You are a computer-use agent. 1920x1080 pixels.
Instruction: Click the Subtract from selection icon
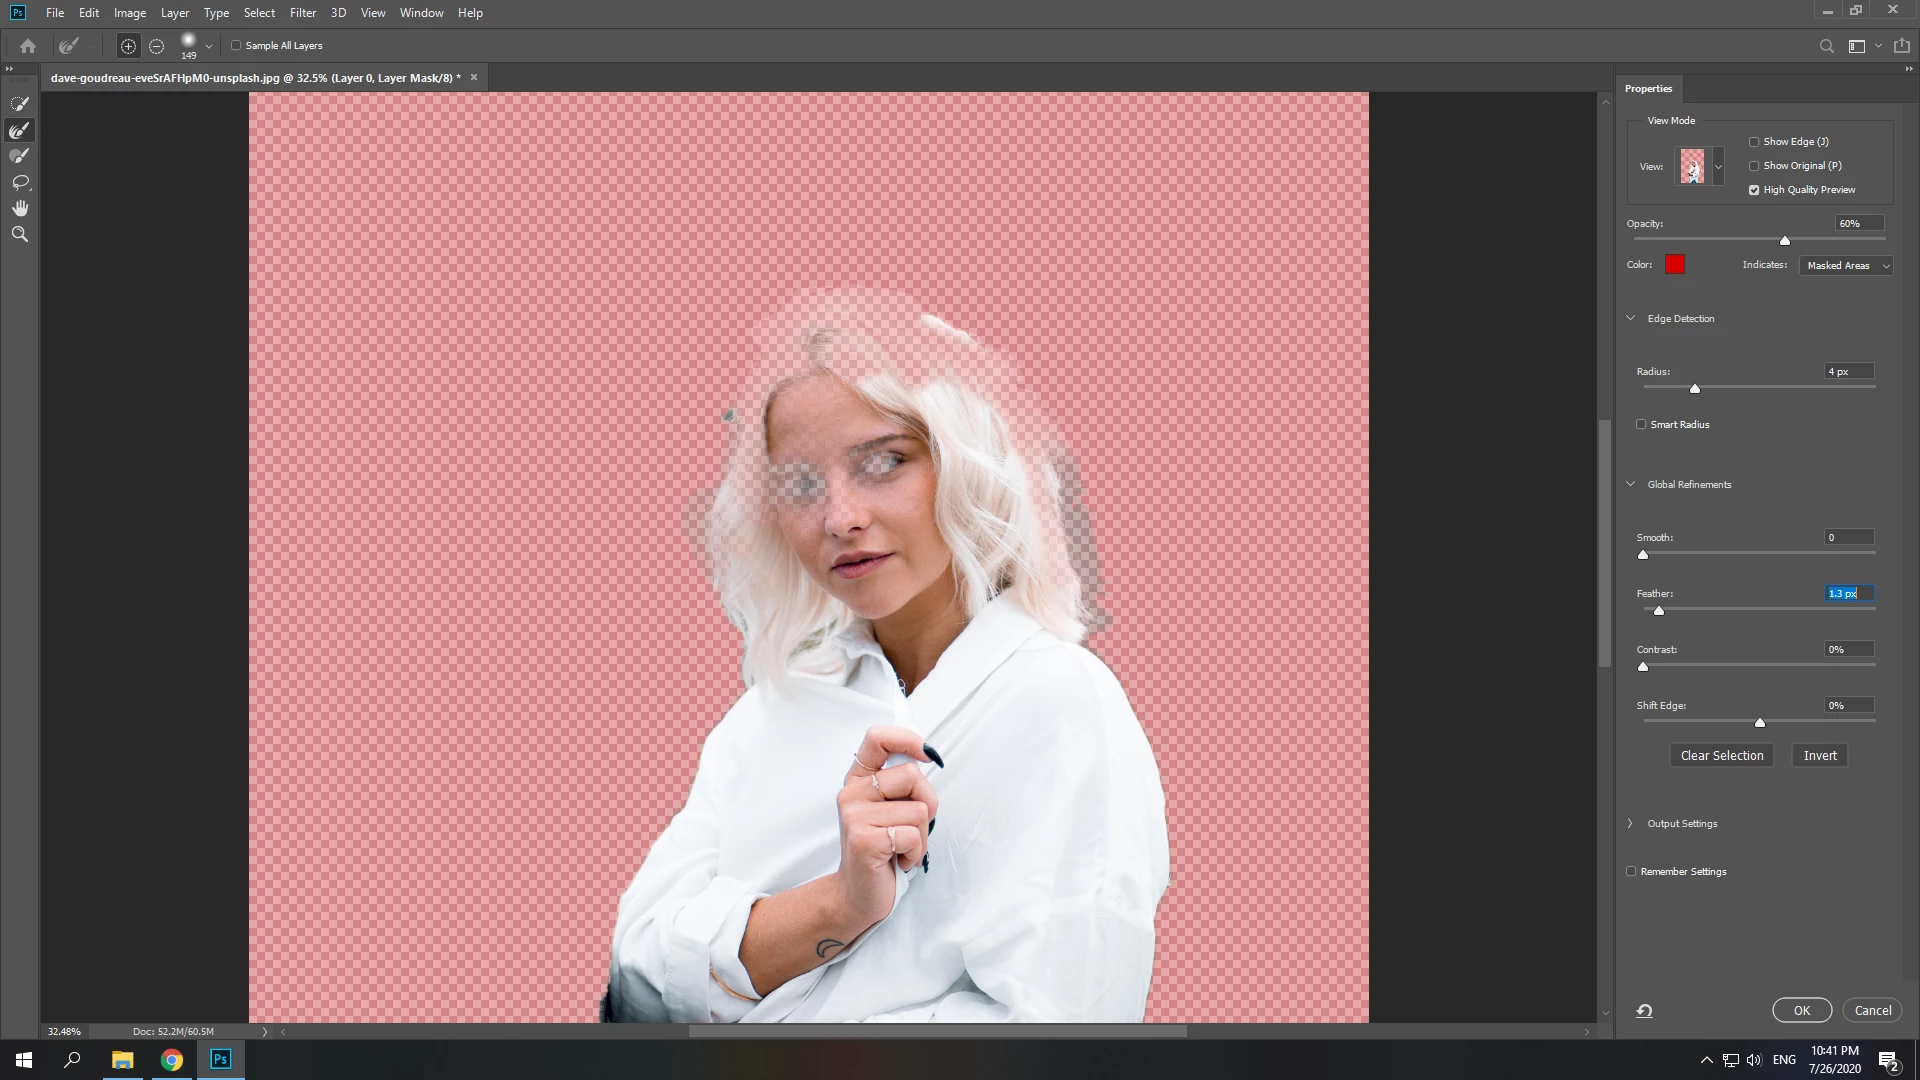(x=157, y=46)
